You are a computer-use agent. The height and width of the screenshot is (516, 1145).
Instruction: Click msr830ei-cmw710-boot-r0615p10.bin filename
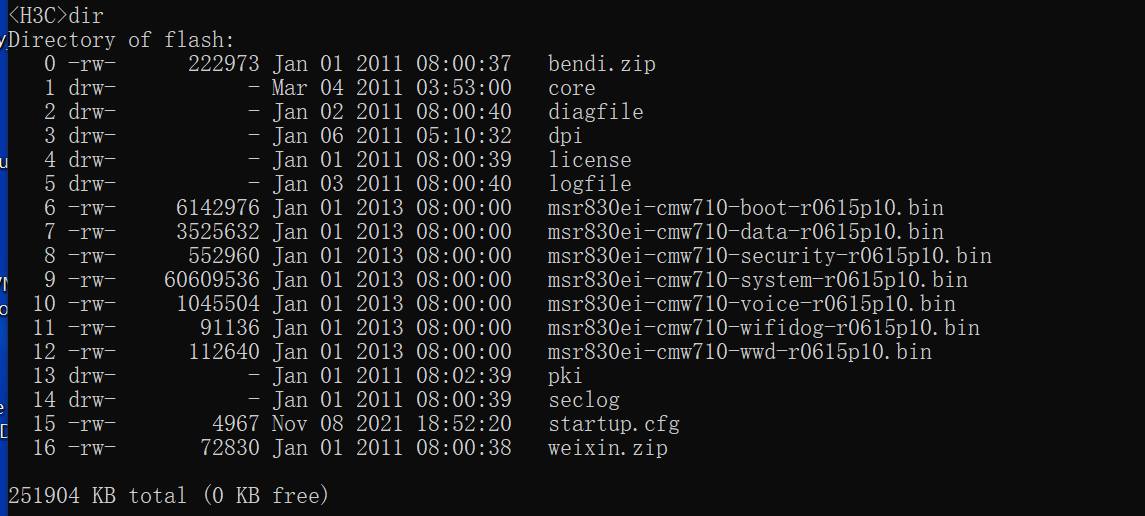(746, 209)
